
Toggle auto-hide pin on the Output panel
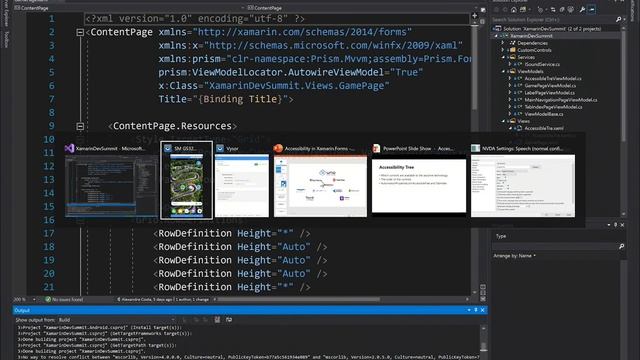tap(476, 310)
